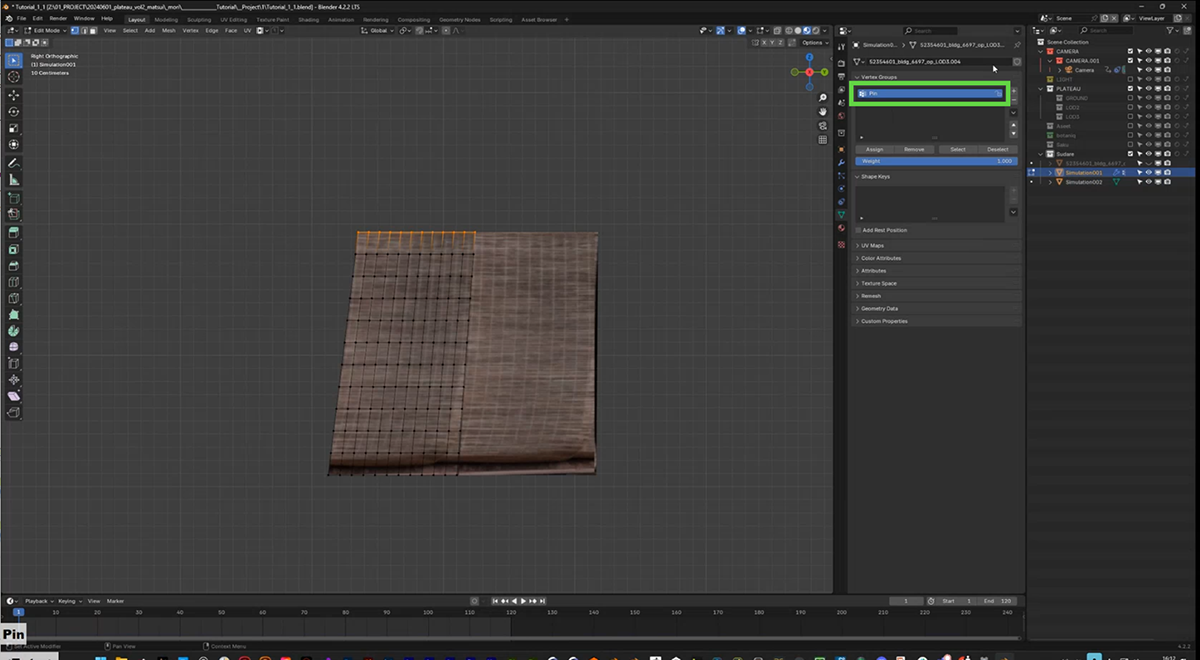Click the pan hand gizmo in the viewport

point(822,112)
